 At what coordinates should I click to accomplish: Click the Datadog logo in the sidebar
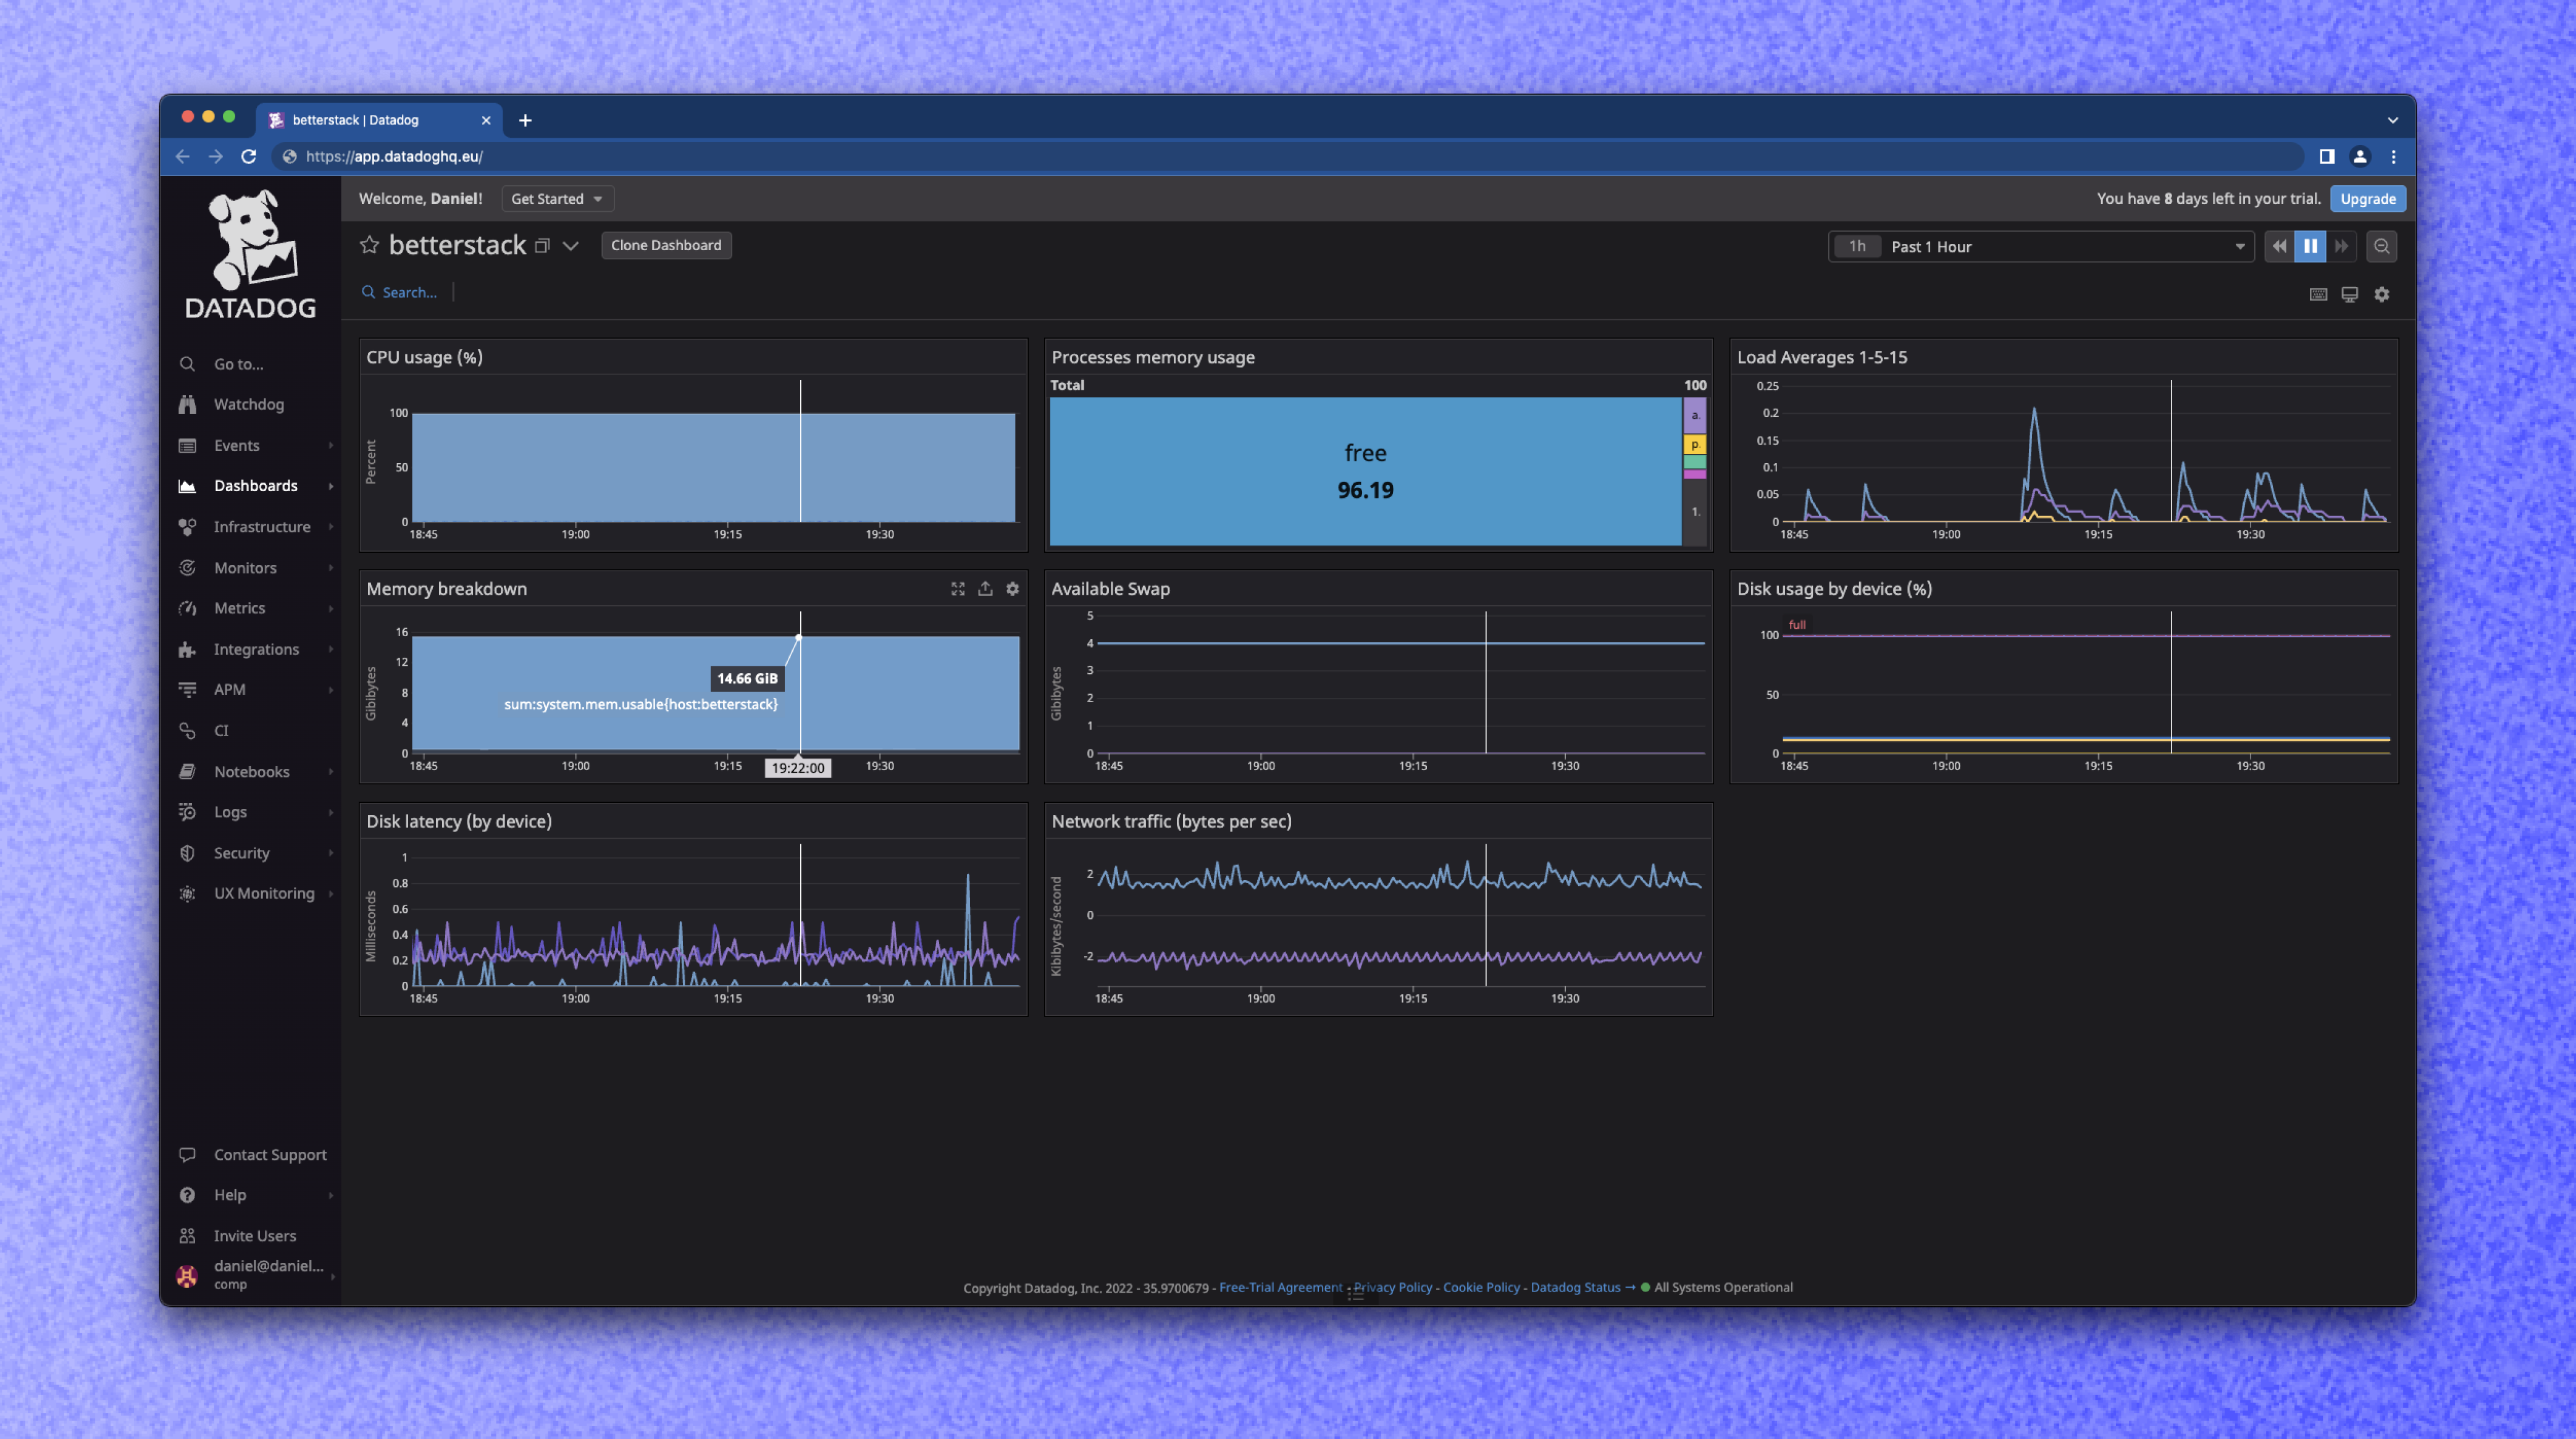250,254
